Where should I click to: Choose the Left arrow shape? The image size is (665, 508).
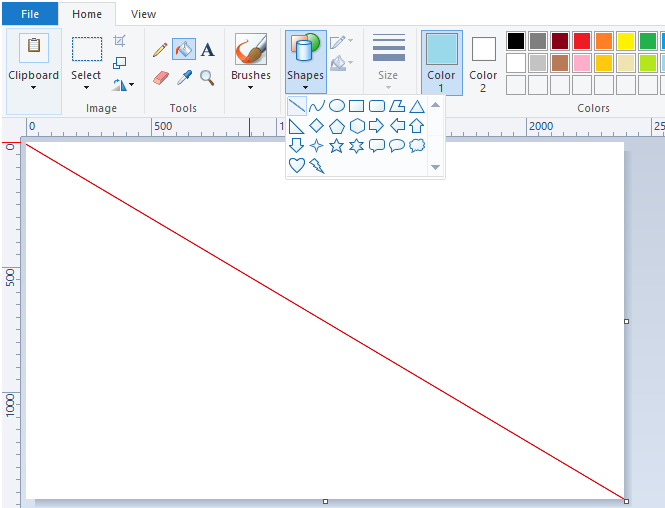(397, 126)
